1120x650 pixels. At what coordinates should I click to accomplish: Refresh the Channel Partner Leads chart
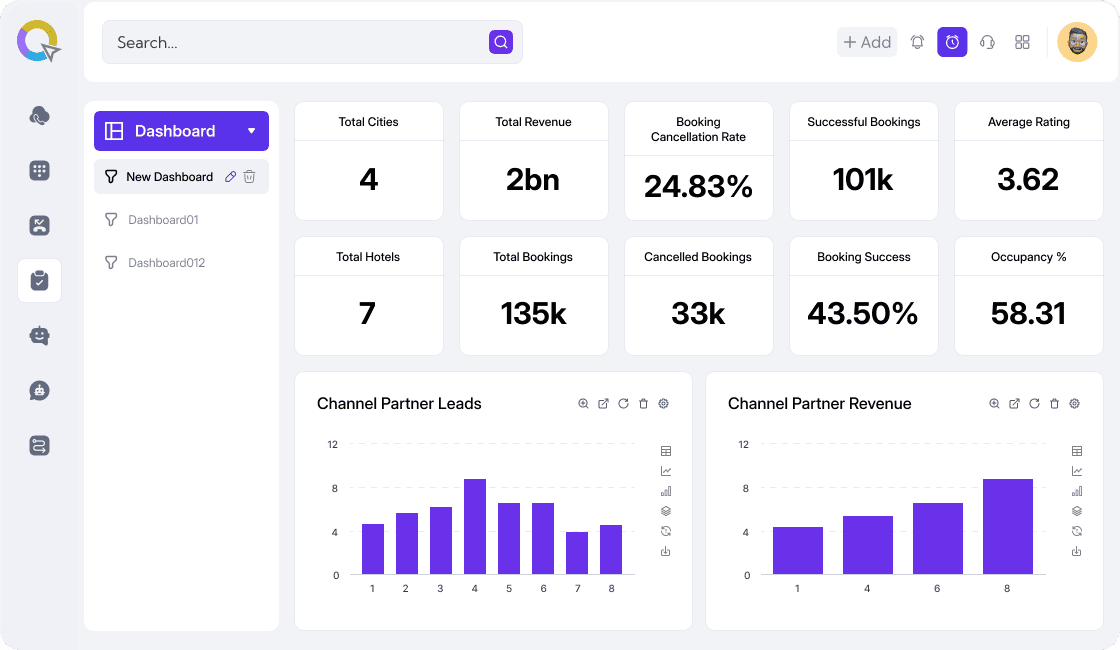623,404
